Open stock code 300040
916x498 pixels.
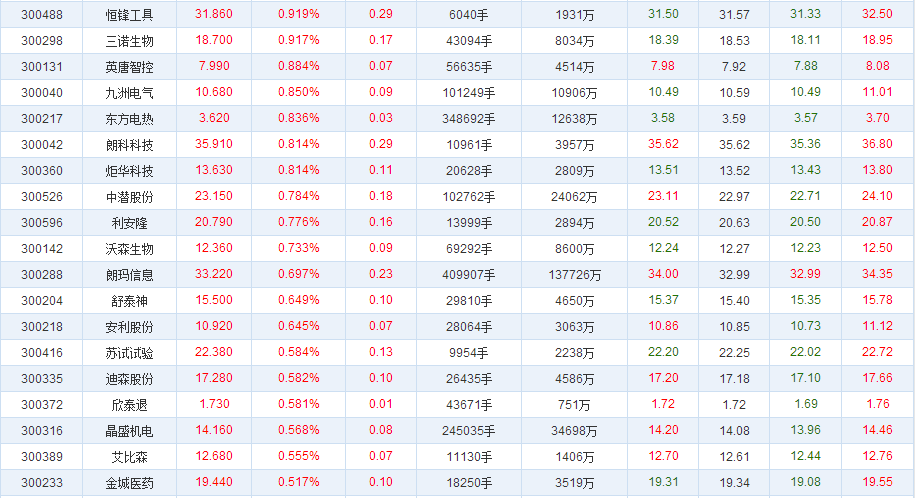click(x=41, y=93)
